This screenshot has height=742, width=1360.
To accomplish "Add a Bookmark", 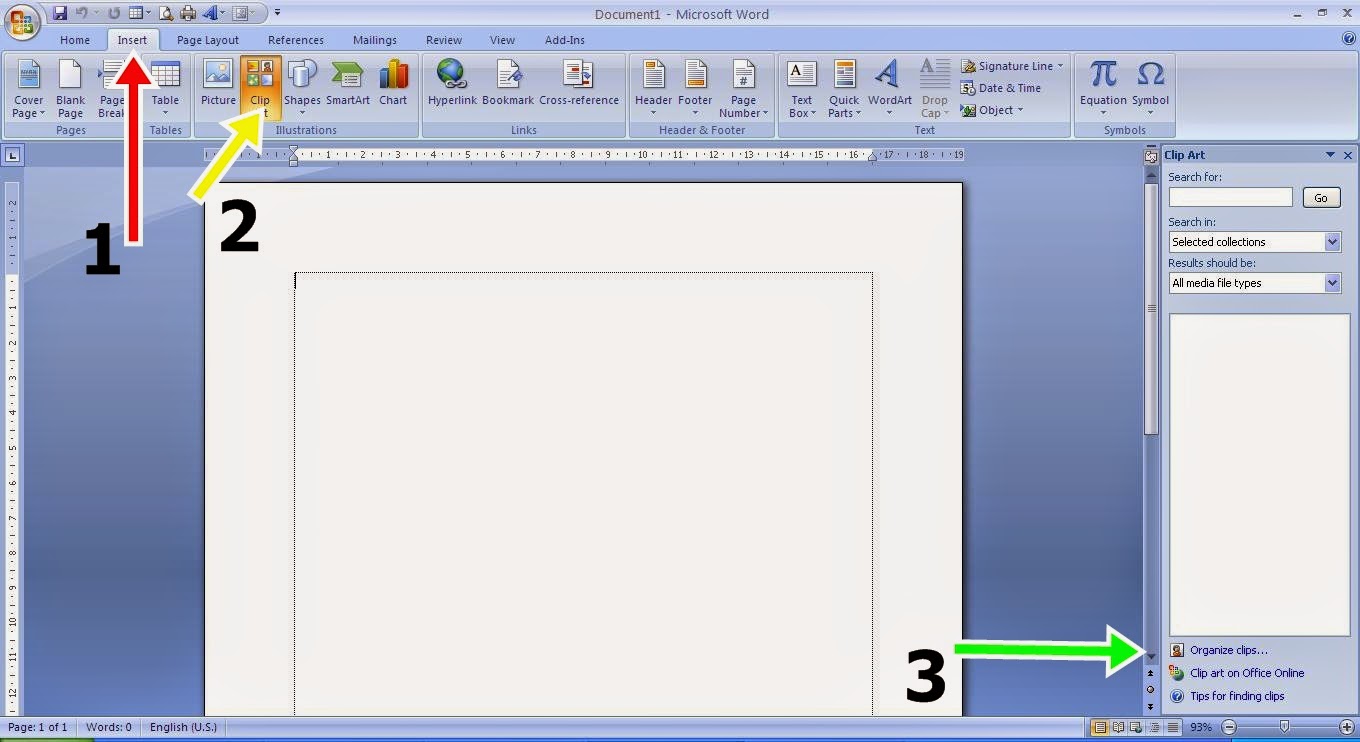I will click(508, 83).
